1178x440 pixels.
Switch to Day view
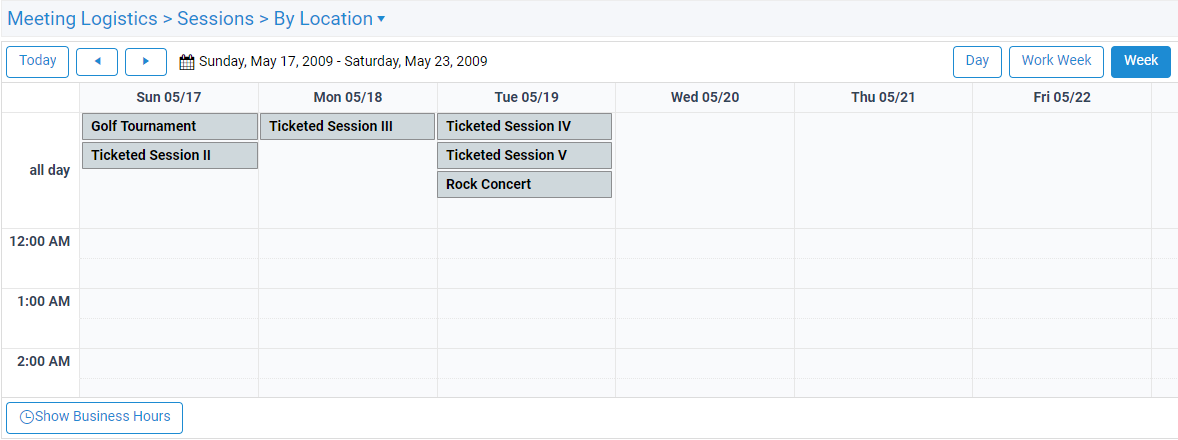click(977, 62)
